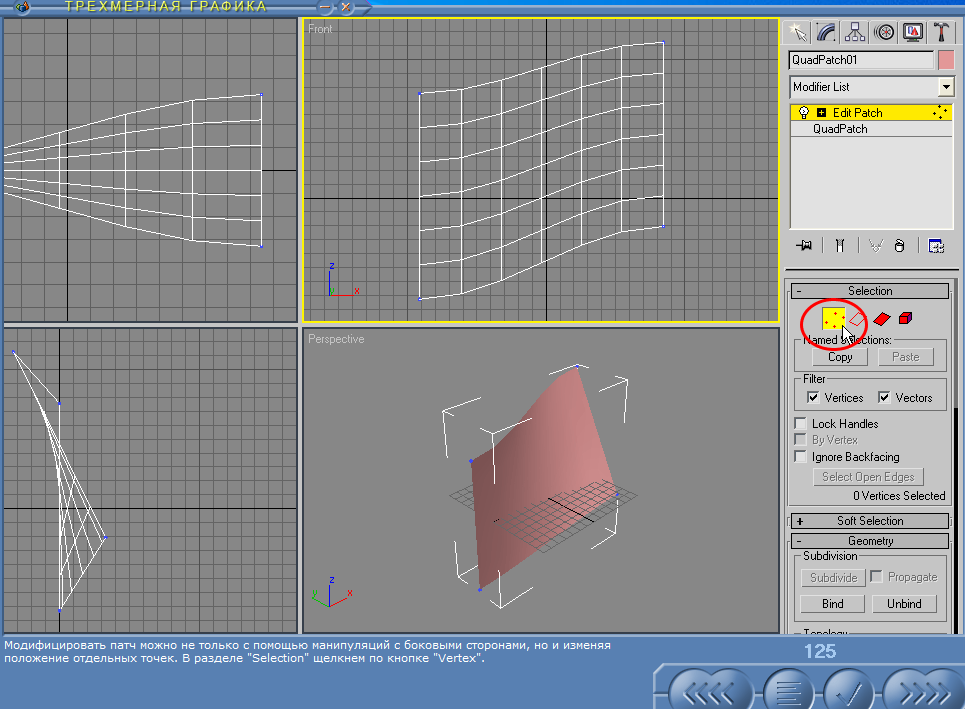Click the Unbind button
The image size is (965, 709).
(x=904, y=604)
